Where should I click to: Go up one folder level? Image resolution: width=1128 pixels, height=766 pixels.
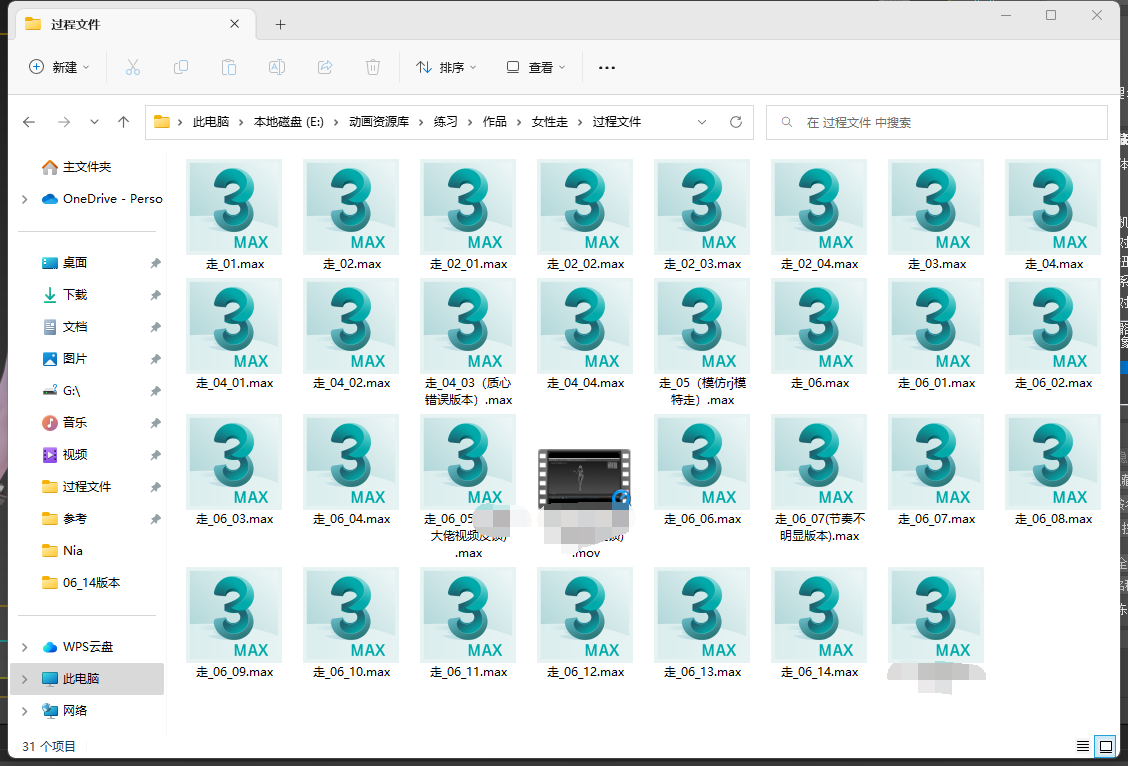pos(124,122)
